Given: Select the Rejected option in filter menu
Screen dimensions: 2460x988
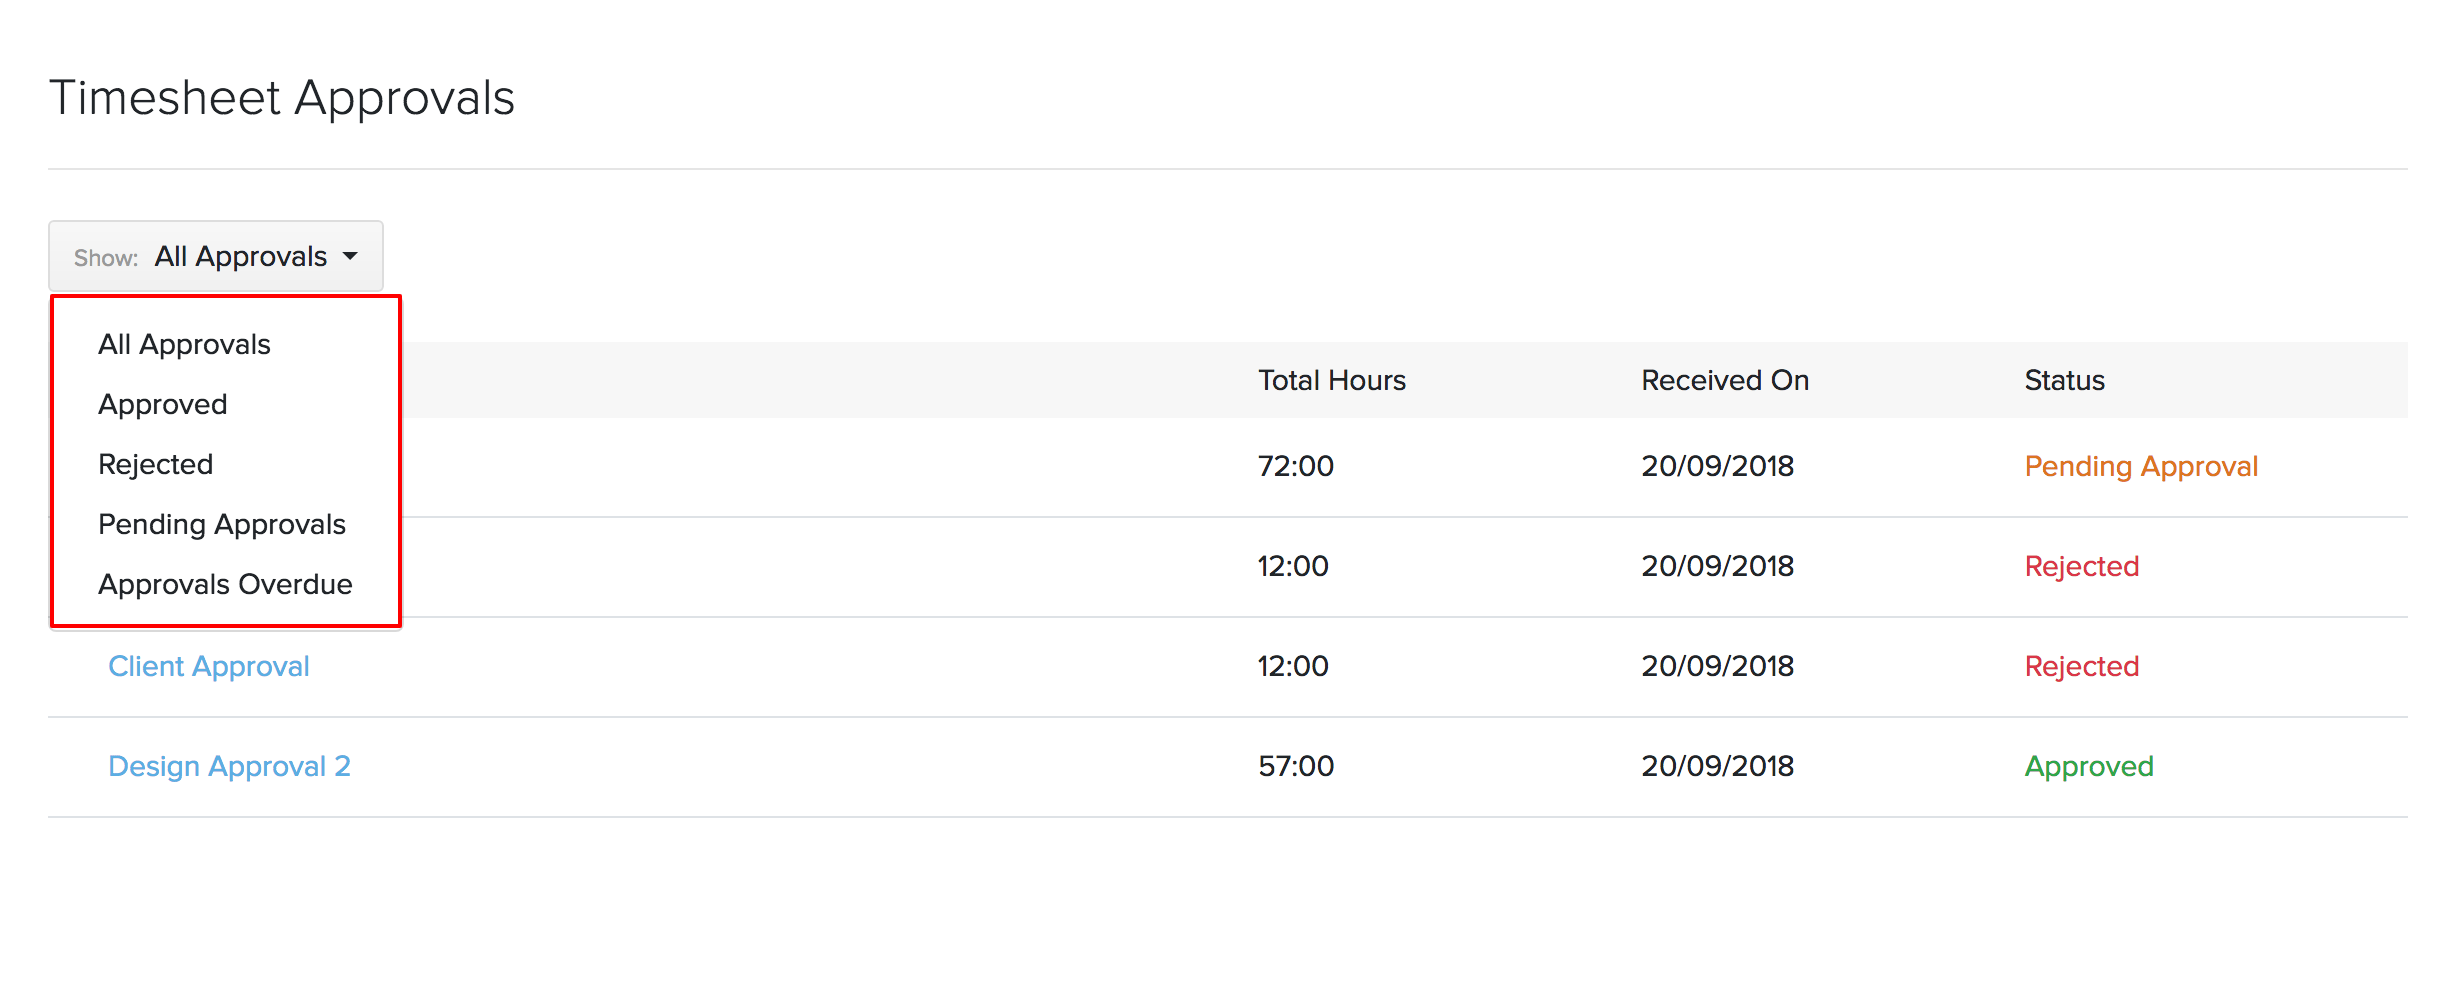Looking at the screenshot, I should click(156, 465).
